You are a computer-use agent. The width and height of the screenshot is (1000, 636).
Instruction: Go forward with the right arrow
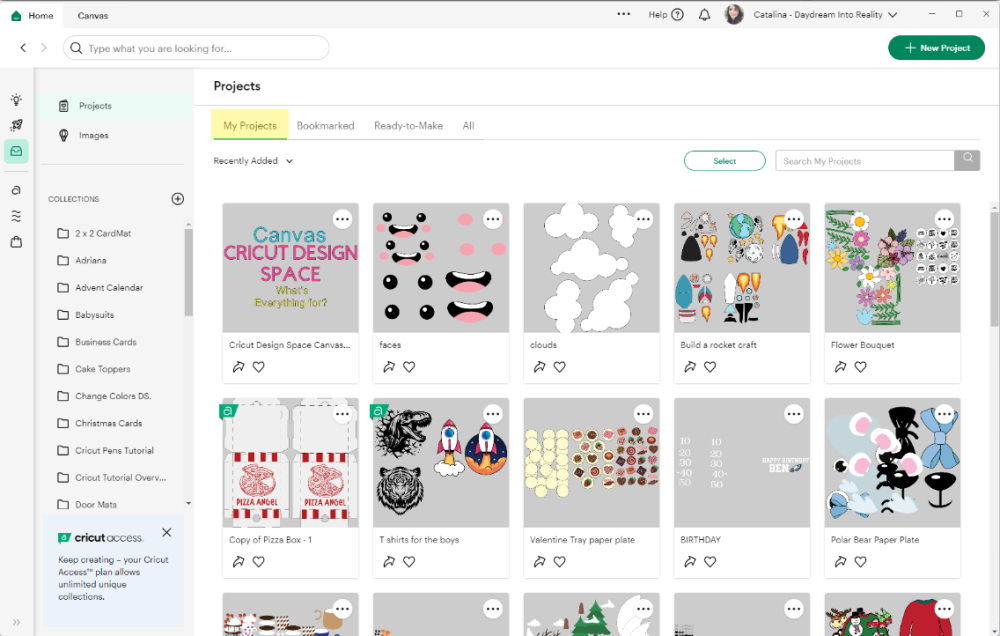point(43,48)
